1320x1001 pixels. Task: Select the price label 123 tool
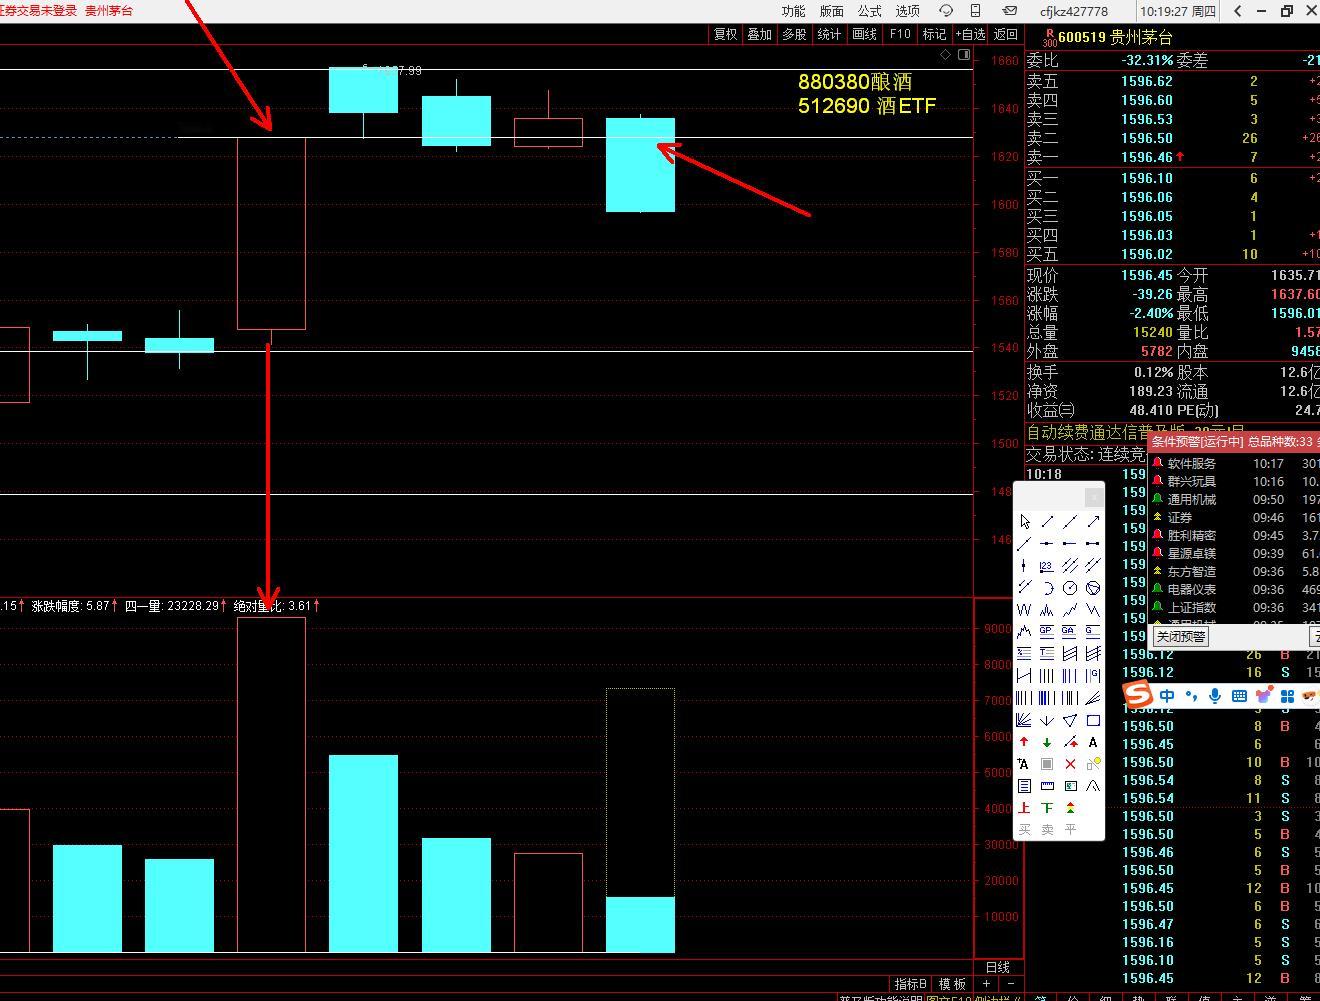pyautogui.click(x=1047, y=565)
